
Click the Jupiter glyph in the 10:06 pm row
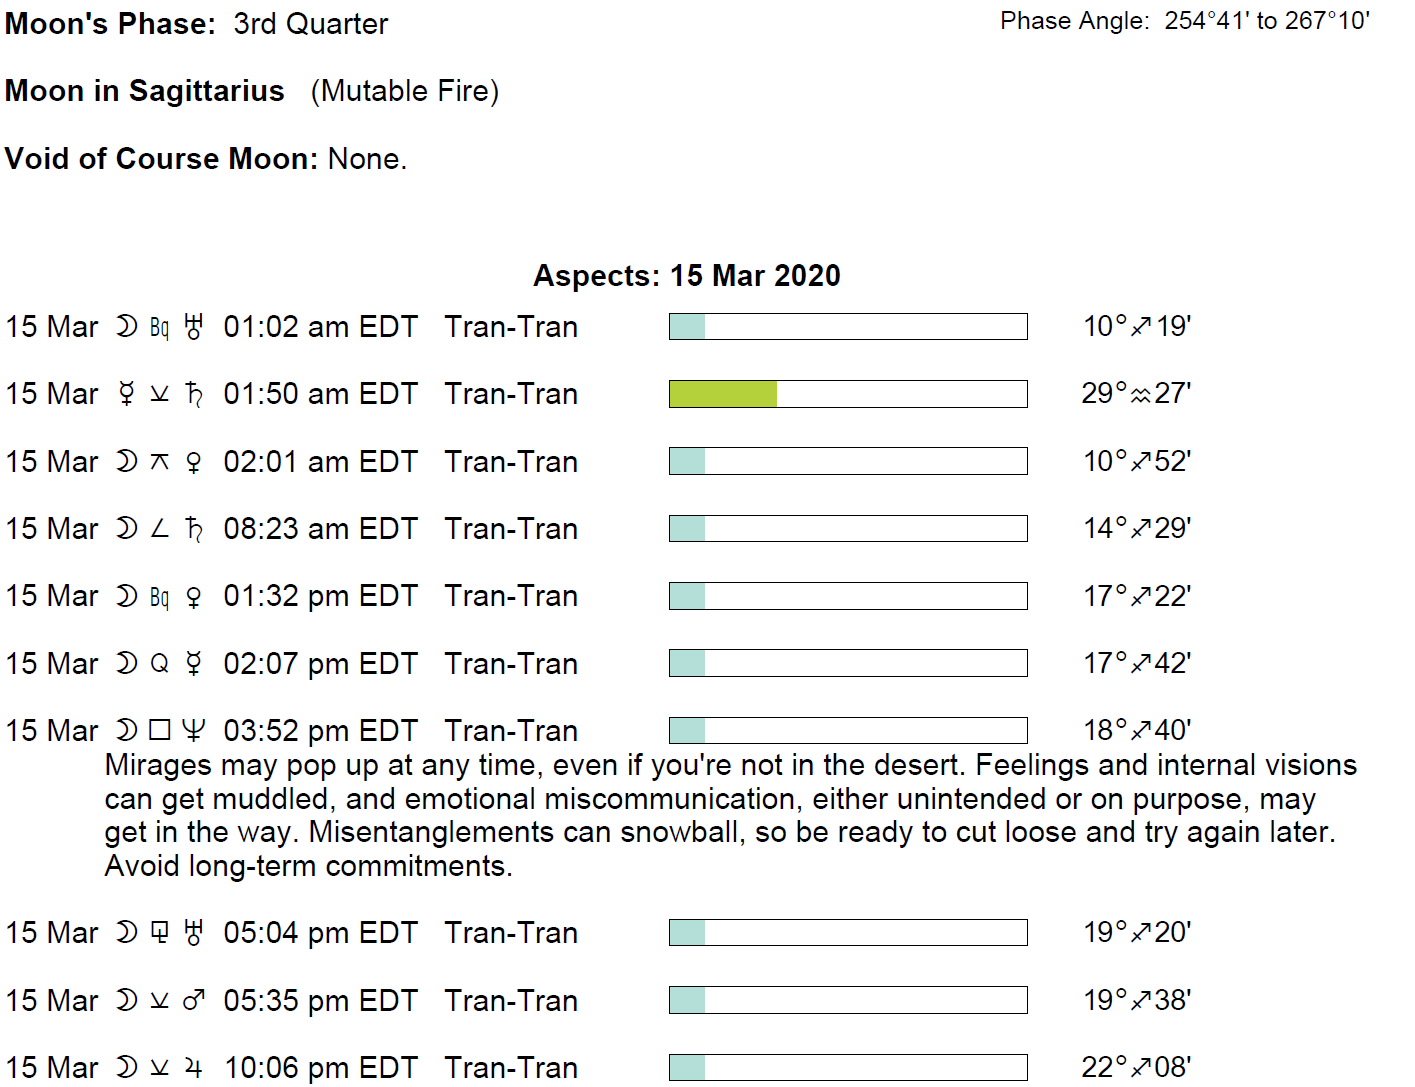coord(194,1068)
